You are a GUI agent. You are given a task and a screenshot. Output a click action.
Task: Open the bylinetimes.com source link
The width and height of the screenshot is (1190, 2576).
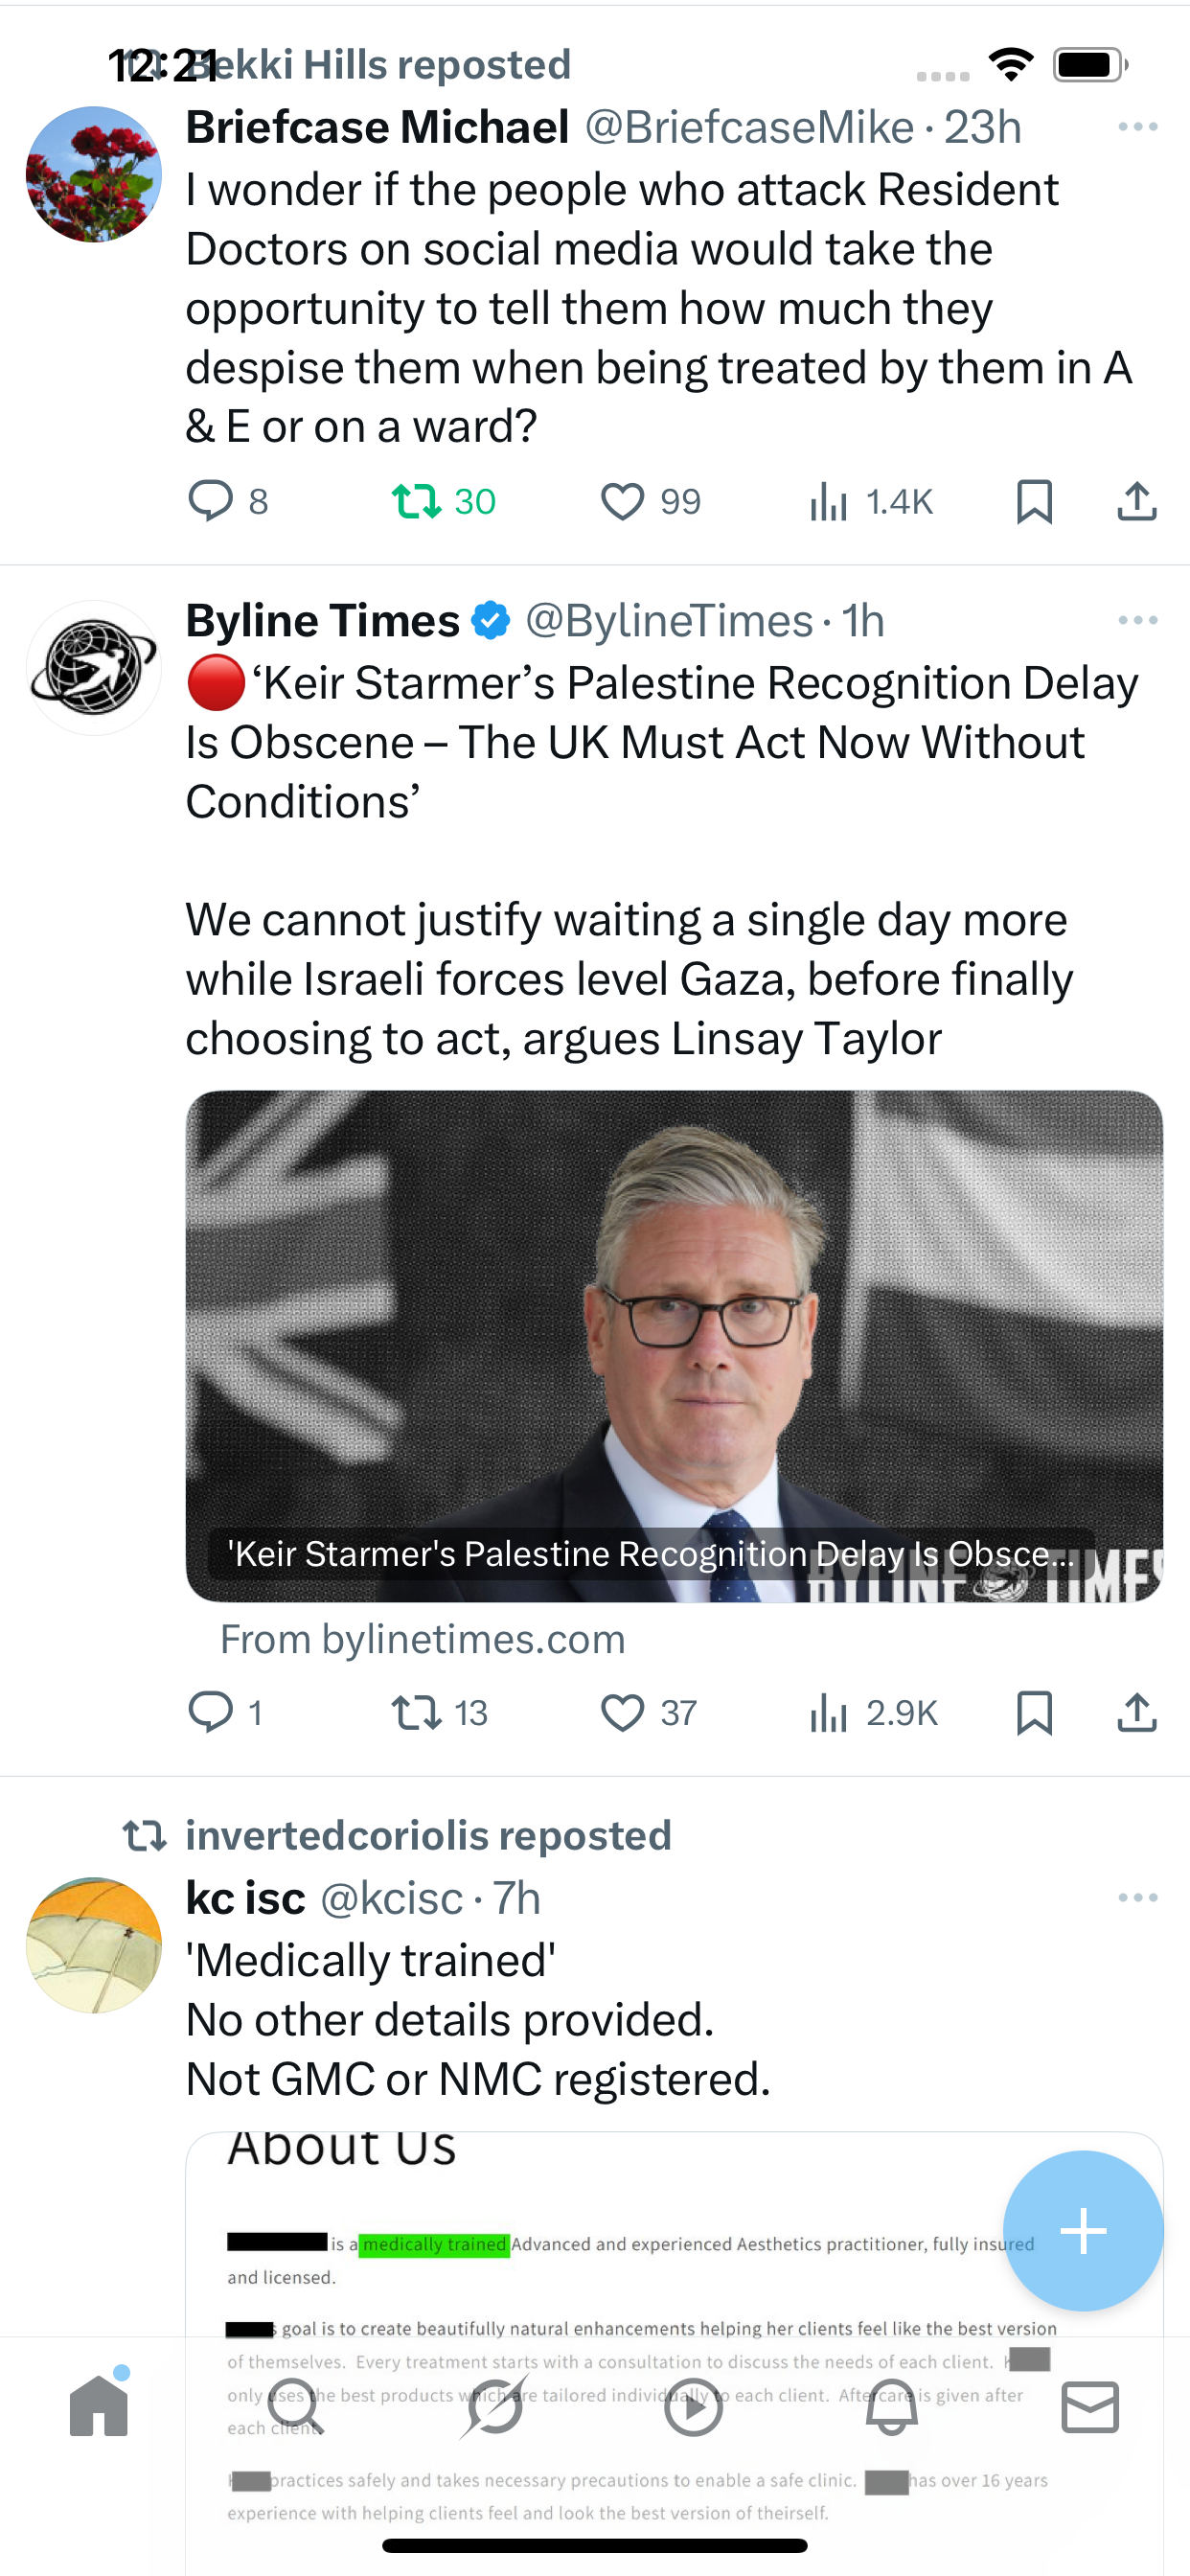(x=423, y=1640)
